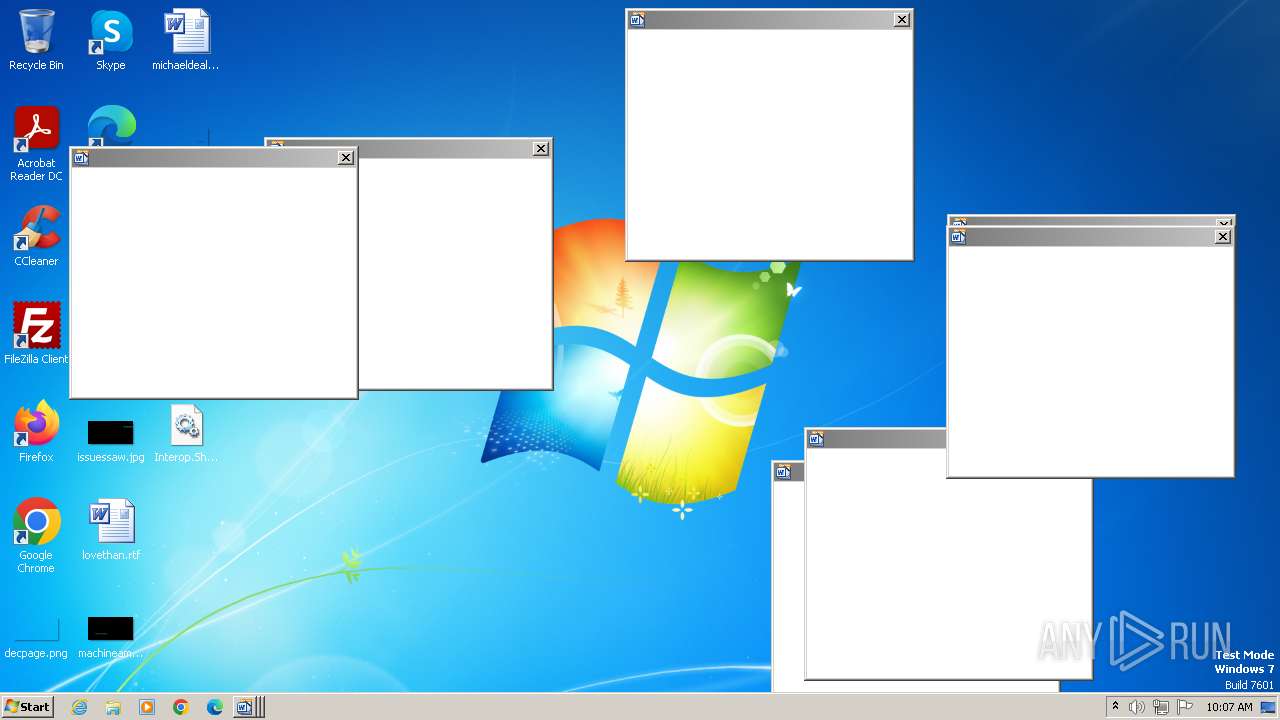Launch Google Chrome from the taskbar
The image size is (1280, 720).
pos(181,707)
